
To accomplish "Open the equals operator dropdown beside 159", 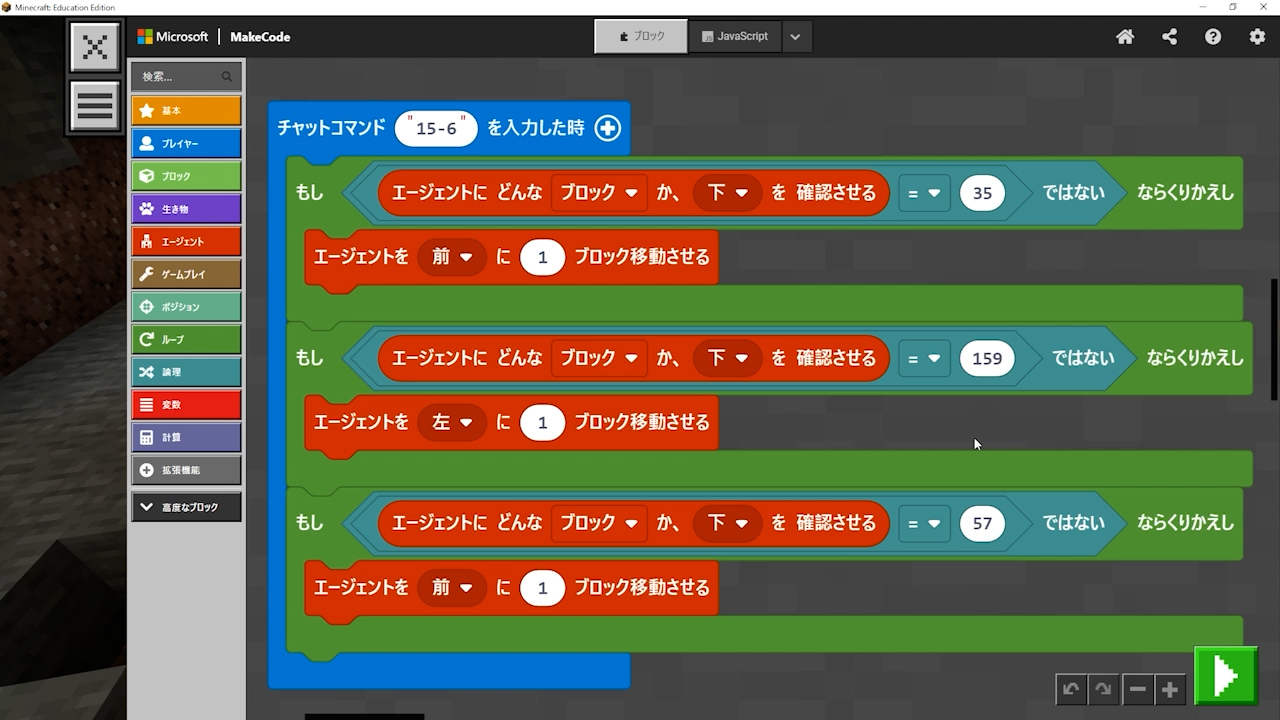I will (x=923, y=358).
